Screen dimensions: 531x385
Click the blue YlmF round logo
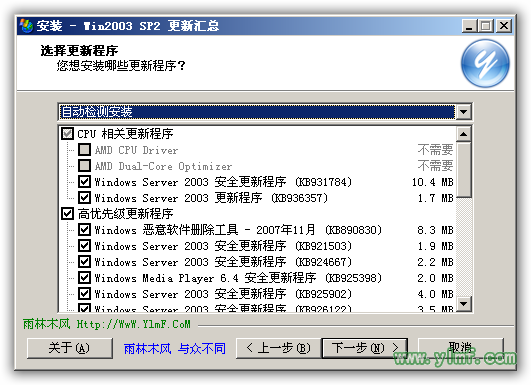click(485, 63)
